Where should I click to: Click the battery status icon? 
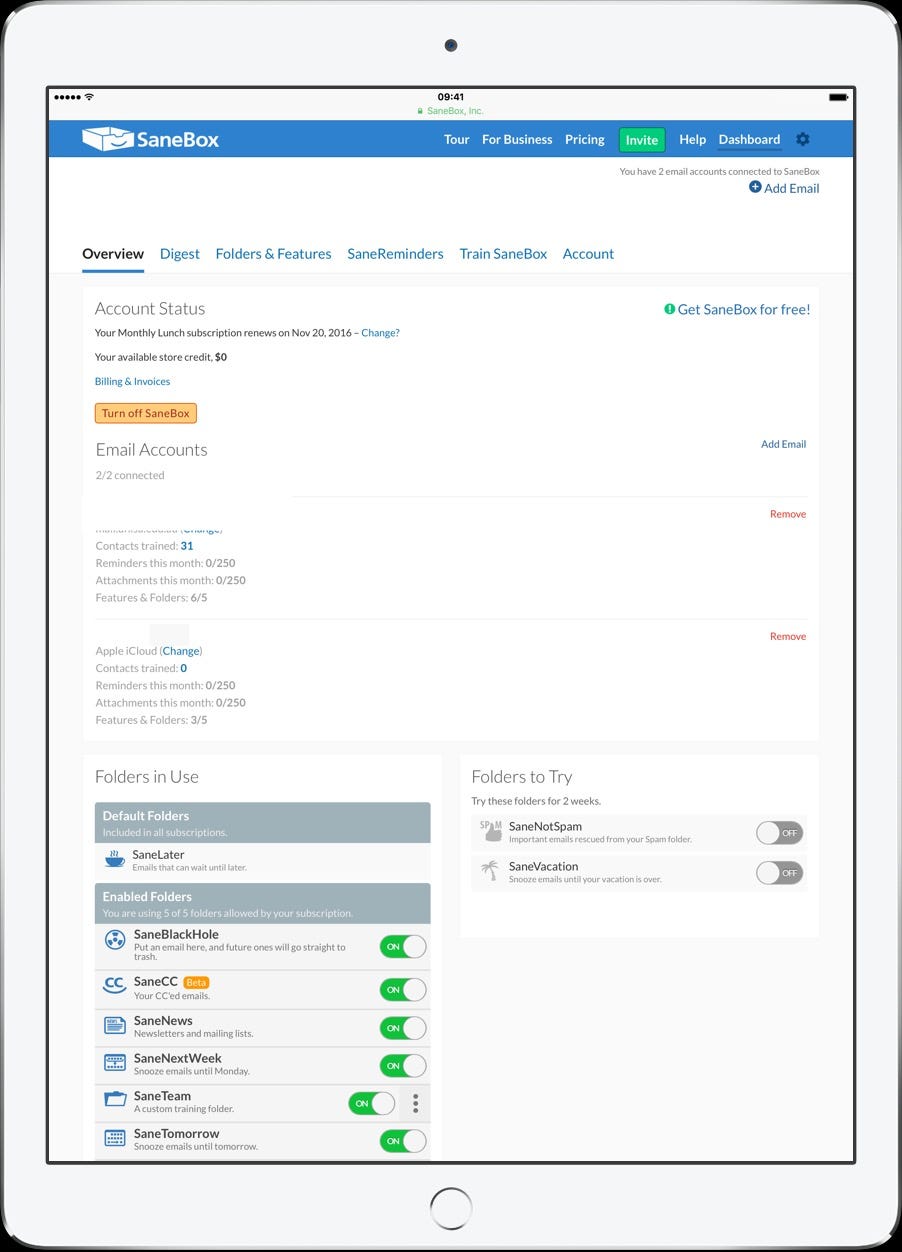(x=838, y=97)
